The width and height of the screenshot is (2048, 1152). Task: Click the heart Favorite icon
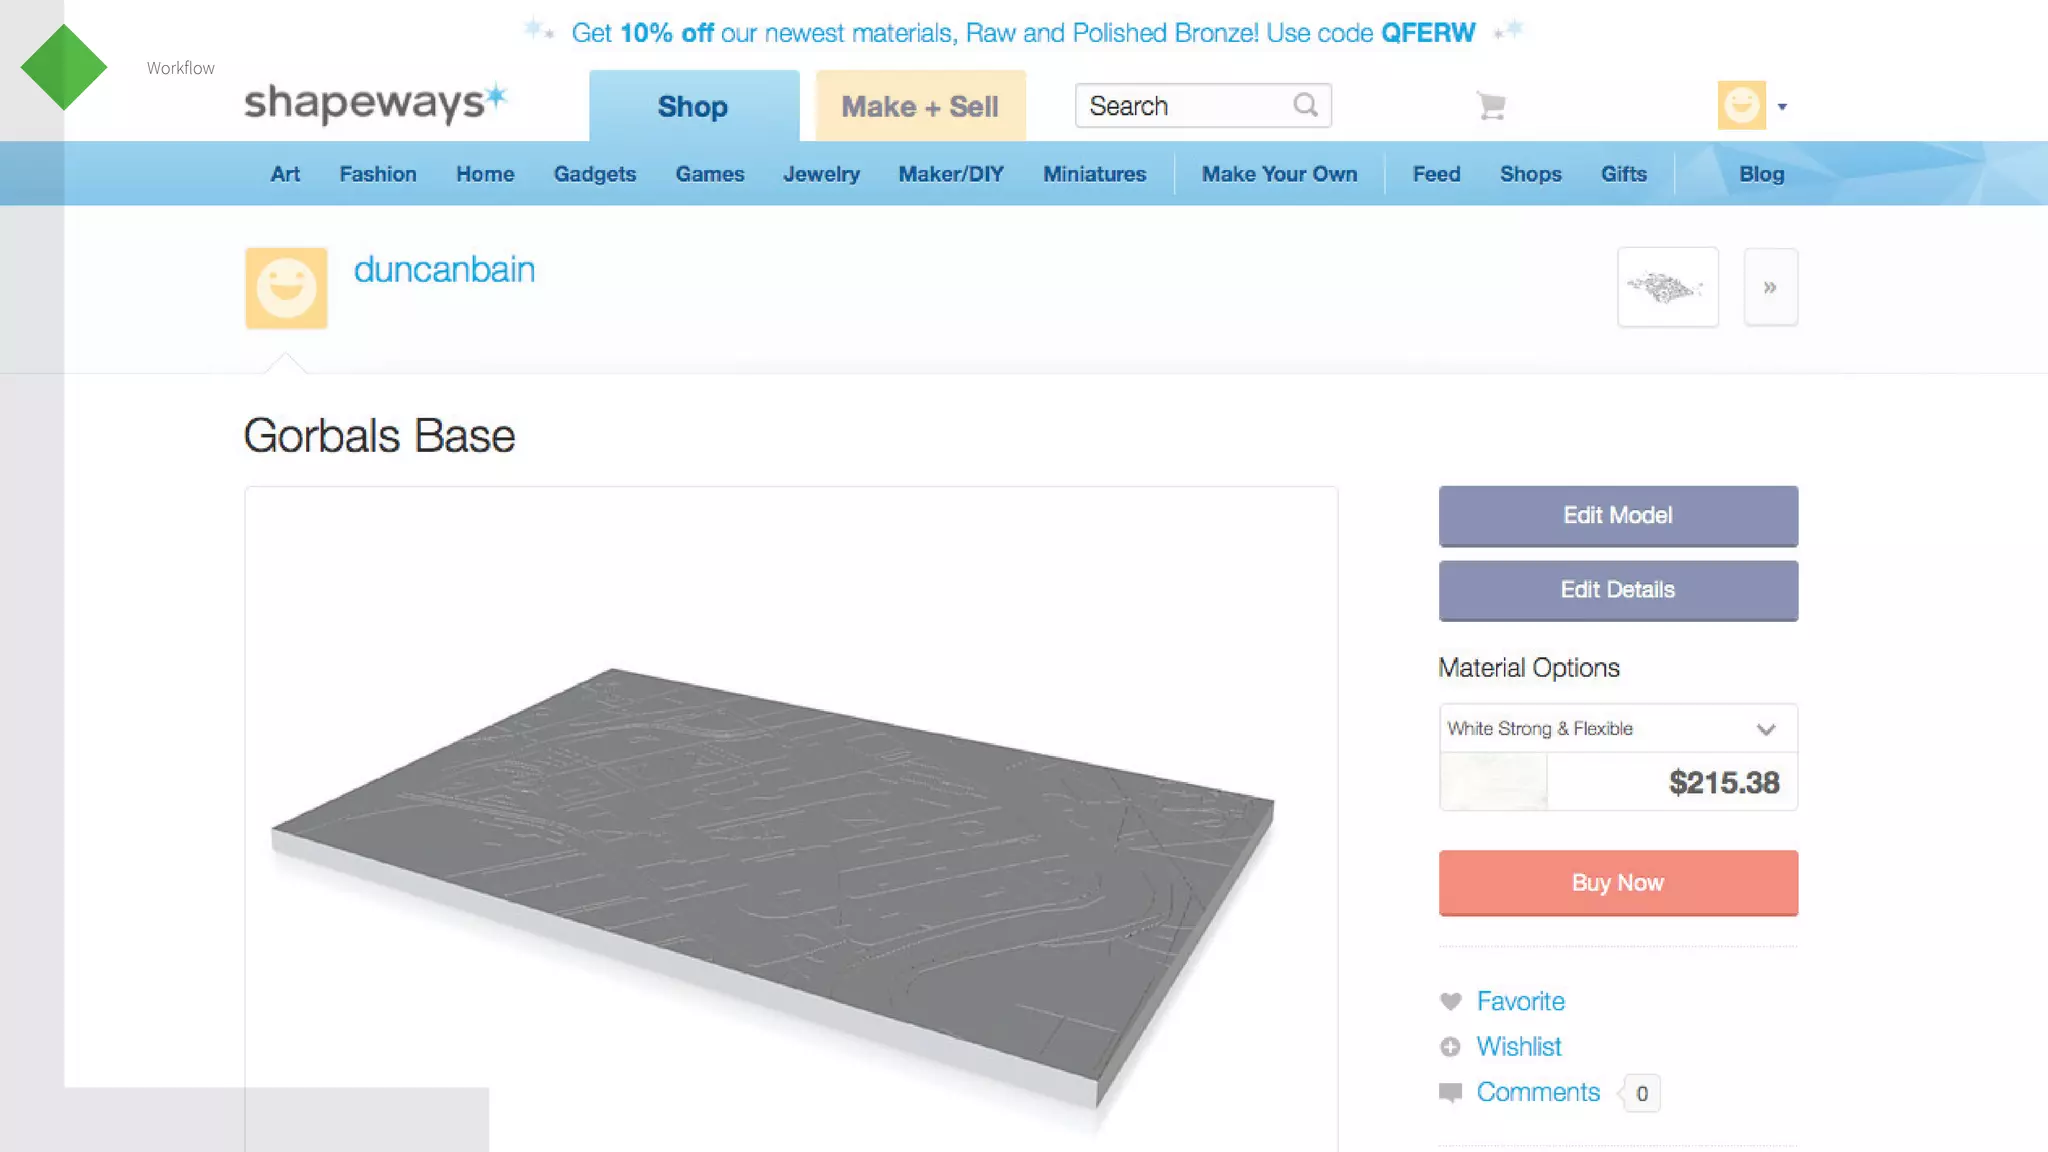(x=1450, y=1001)
